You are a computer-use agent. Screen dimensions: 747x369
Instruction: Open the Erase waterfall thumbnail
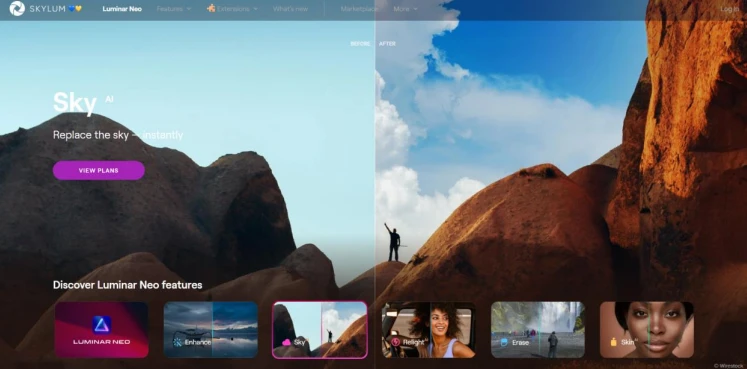pos(538,329)
